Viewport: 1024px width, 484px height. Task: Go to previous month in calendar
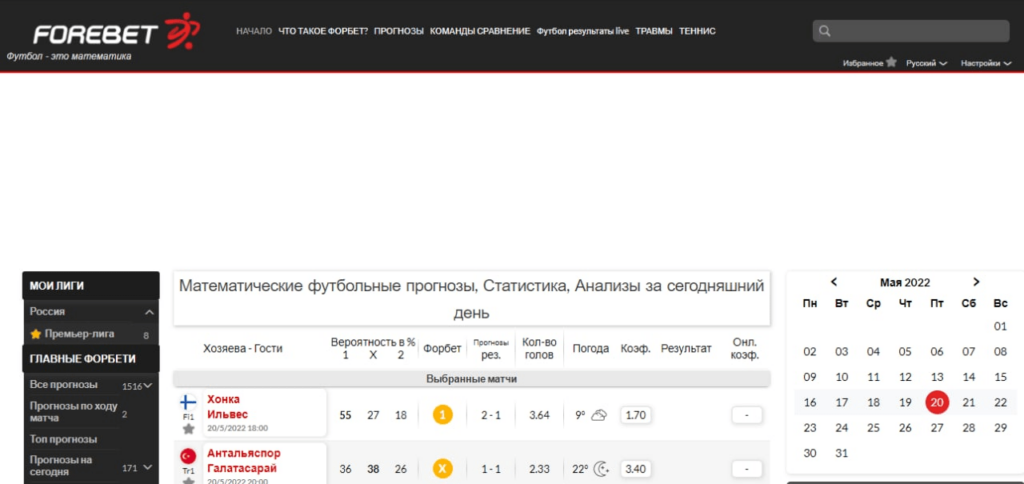point(834,282)
